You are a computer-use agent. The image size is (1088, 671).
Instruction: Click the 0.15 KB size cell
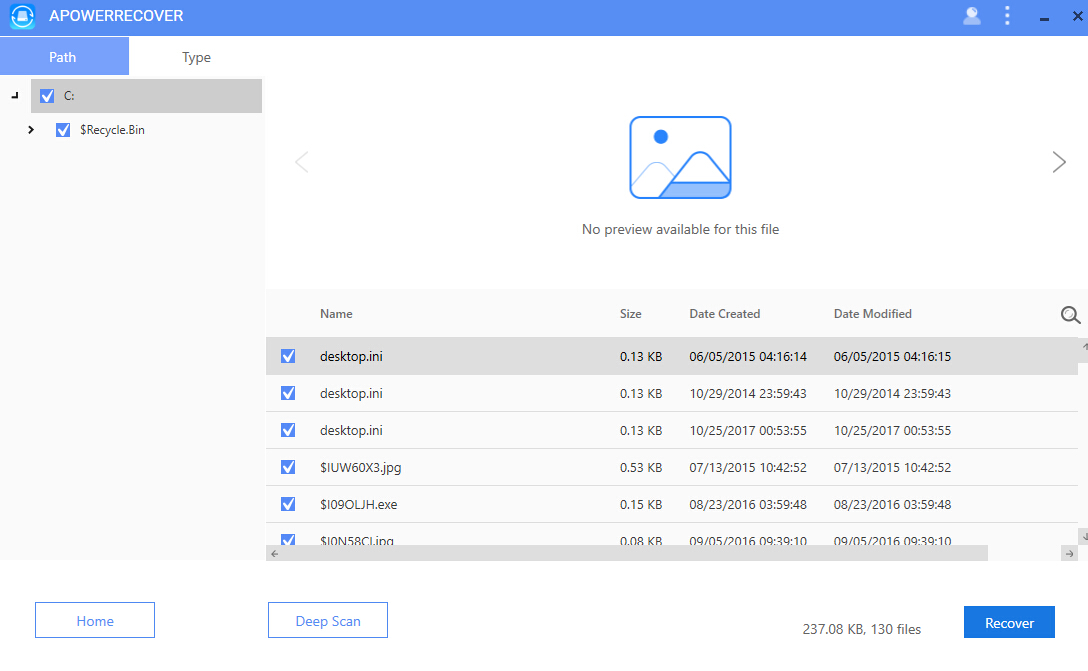click(640, 504)
